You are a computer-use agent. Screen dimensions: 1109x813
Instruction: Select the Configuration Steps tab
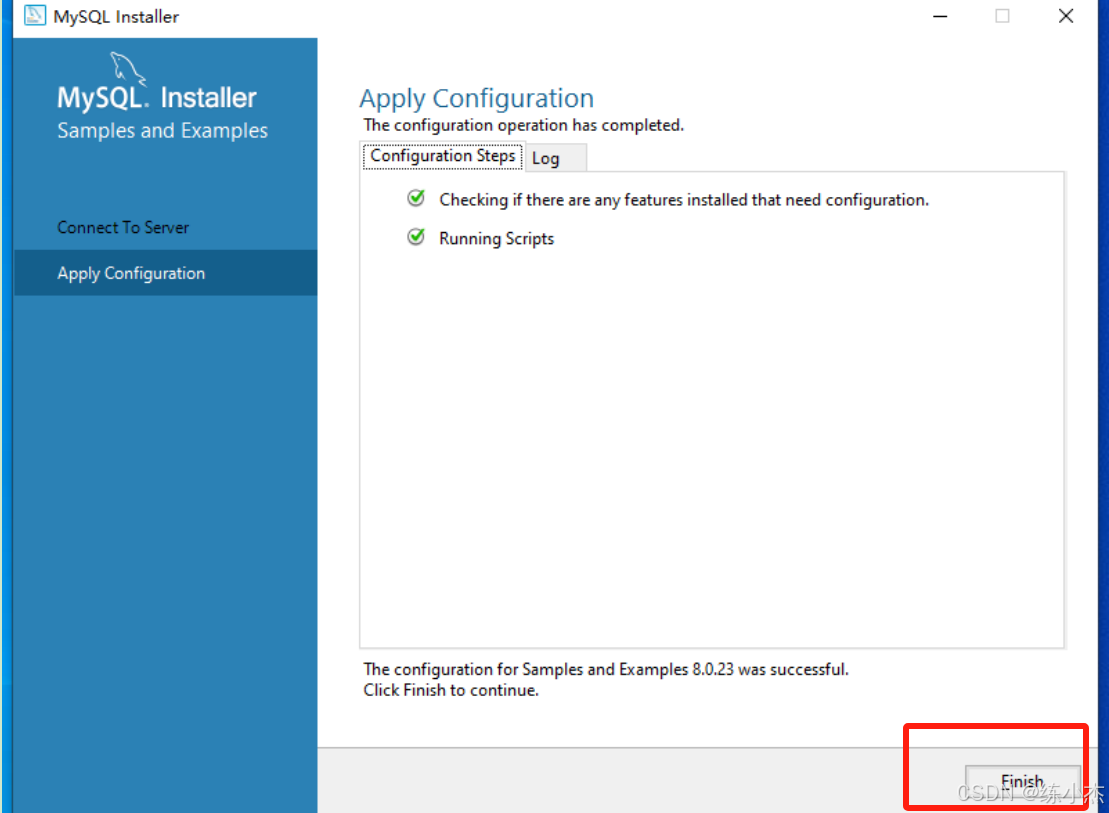pyautogui.click(x=443, y=156)
